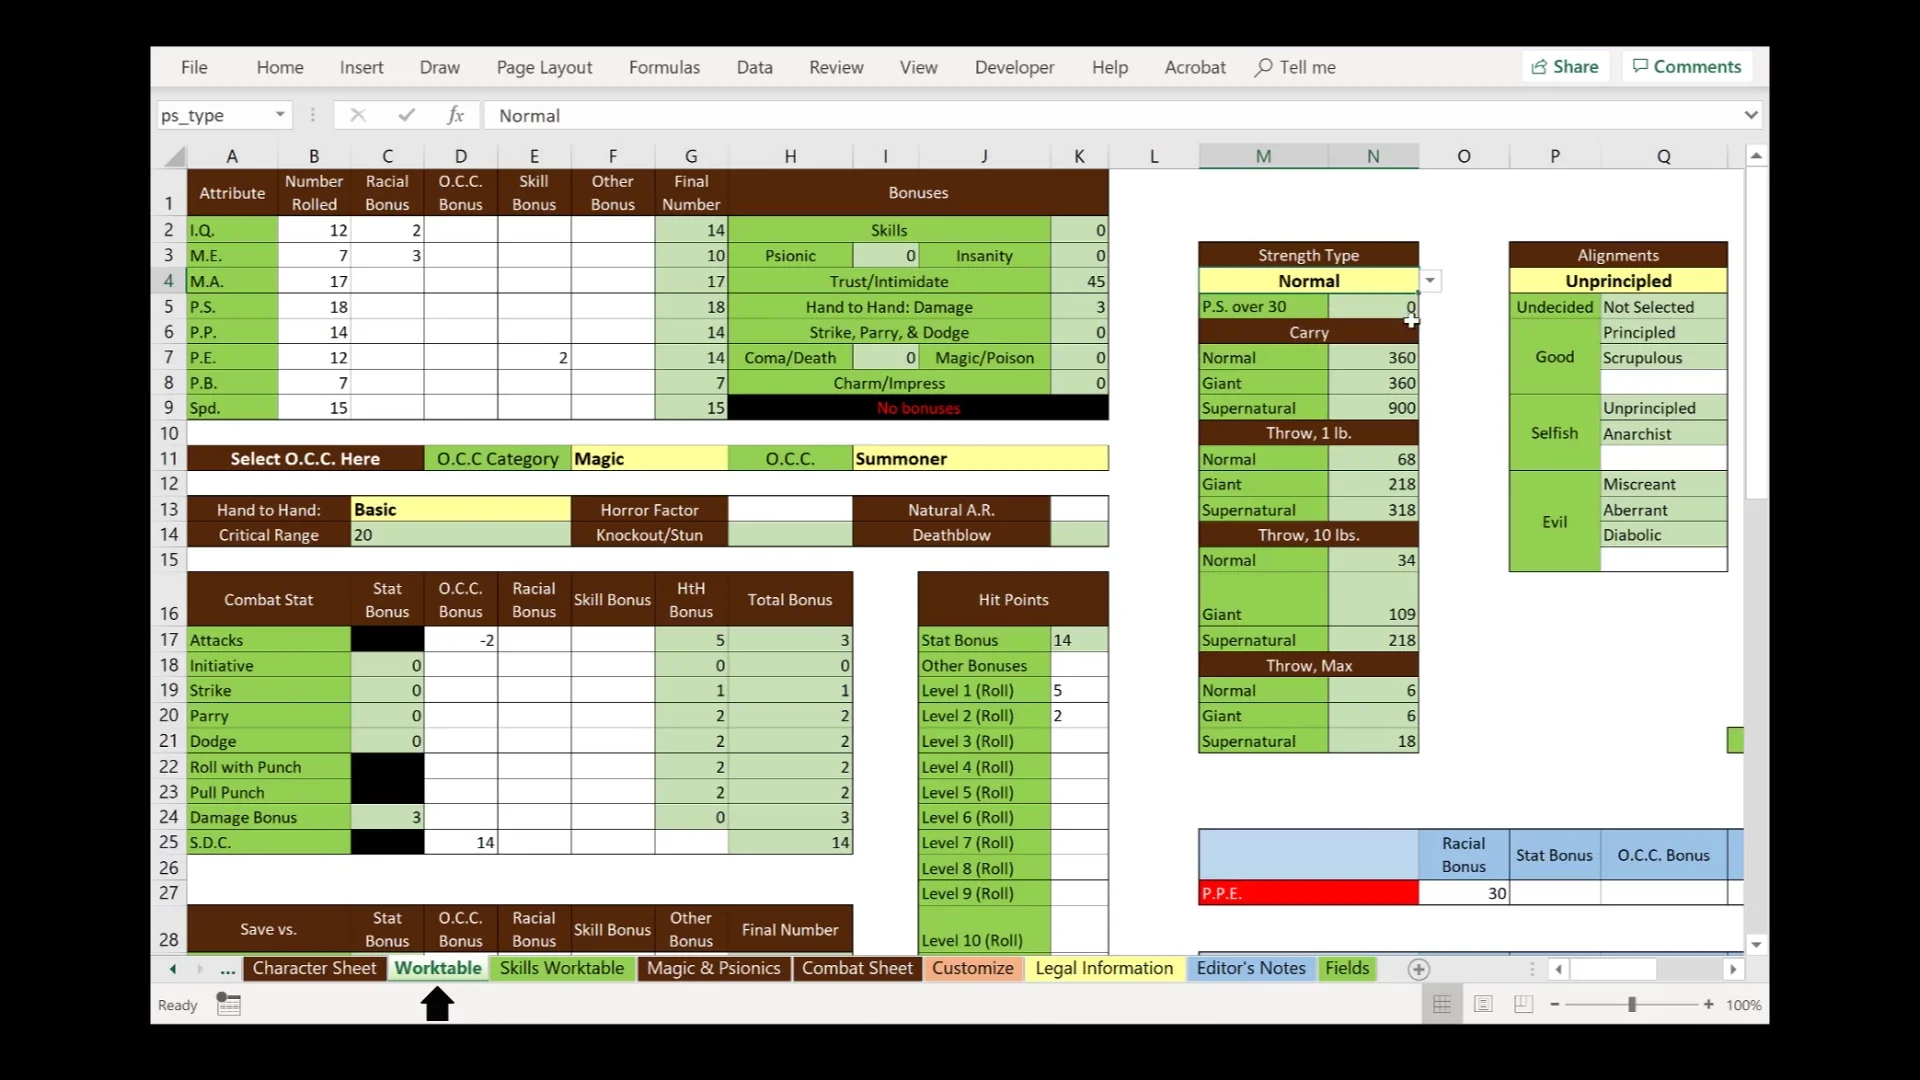1920x1080 pixels.
Task: Click the macro indicator icon beside Ready
Action: point(229,1005)
